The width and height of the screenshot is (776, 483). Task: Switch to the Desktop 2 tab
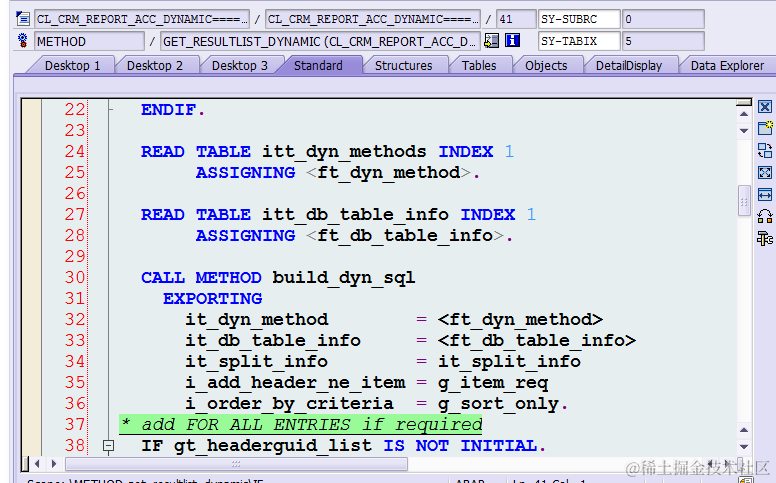tap(154, 65)
